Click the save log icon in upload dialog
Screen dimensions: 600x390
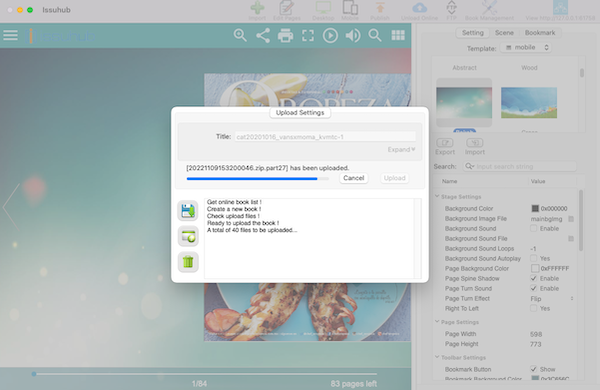tap(188, 211)
